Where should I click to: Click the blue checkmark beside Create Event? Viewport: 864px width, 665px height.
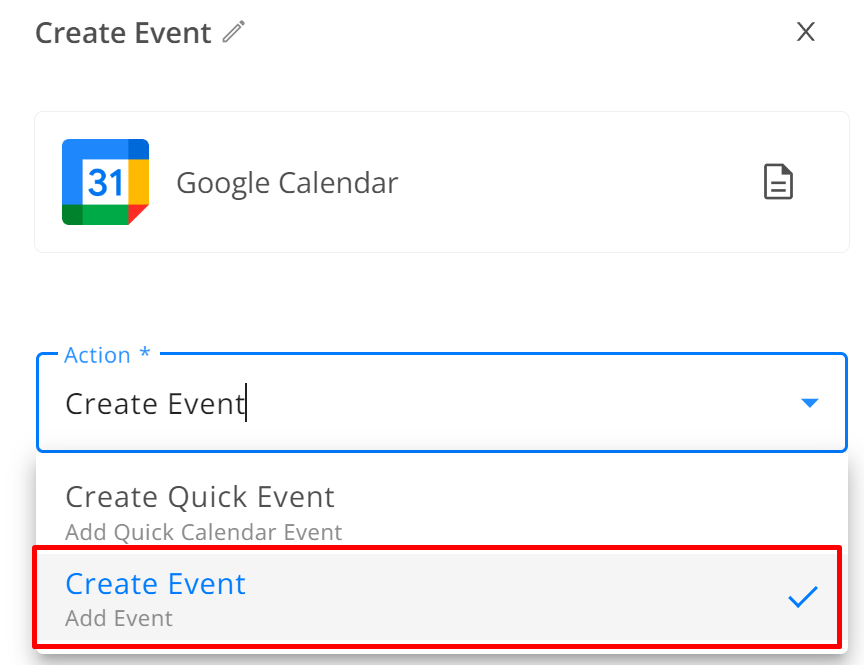[x=802, y=596]
